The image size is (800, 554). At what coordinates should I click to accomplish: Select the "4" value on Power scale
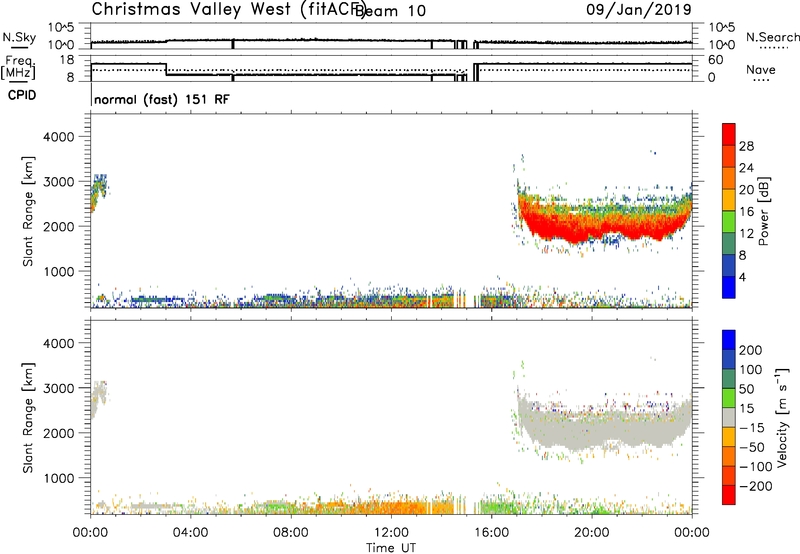tap(742, 277)
